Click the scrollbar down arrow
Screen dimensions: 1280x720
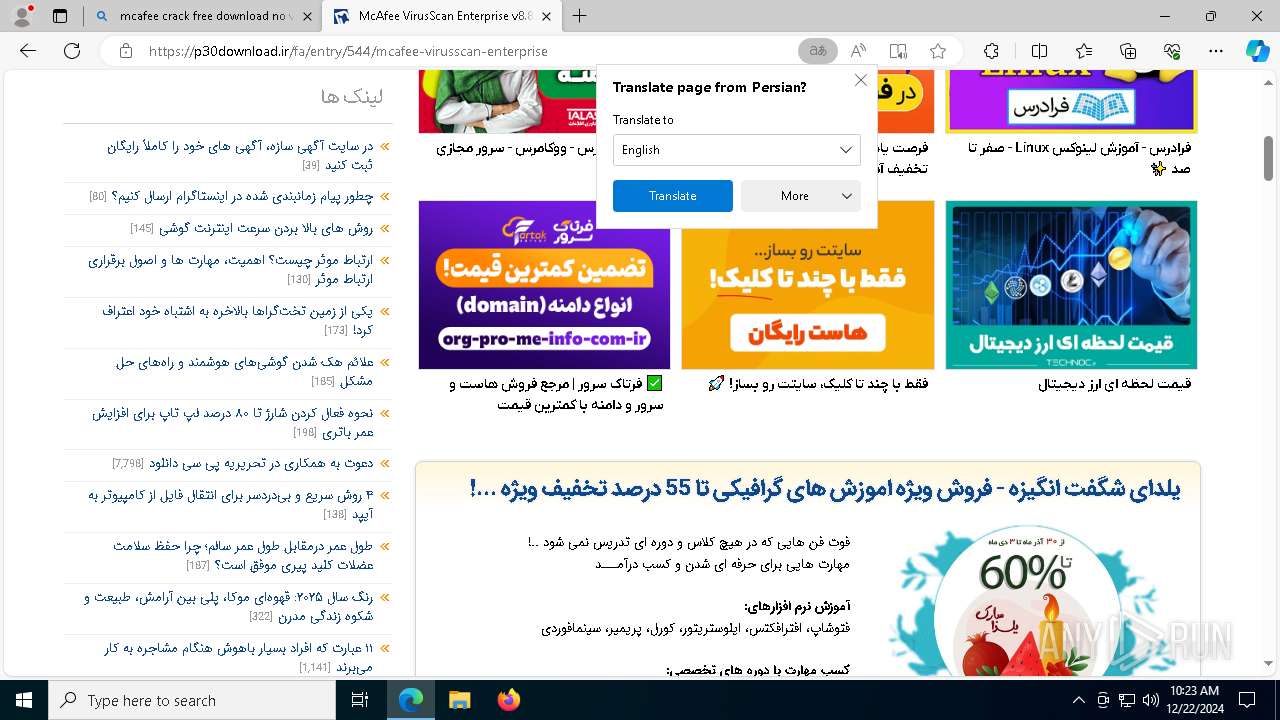[1268, 663]
